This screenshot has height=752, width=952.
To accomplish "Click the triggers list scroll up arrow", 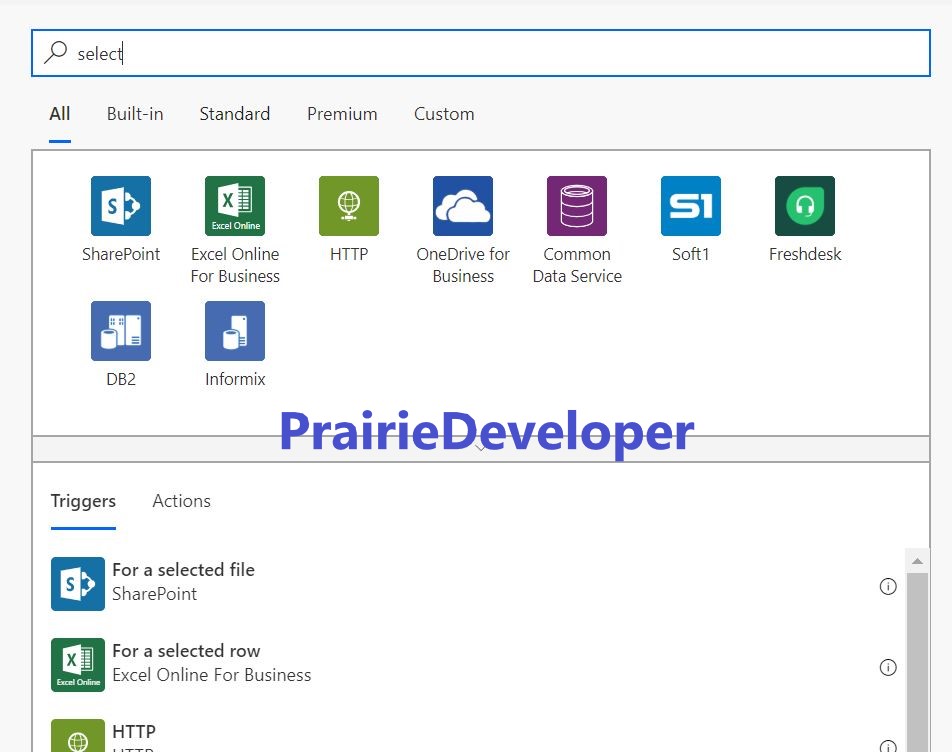I will click(917, 561).
